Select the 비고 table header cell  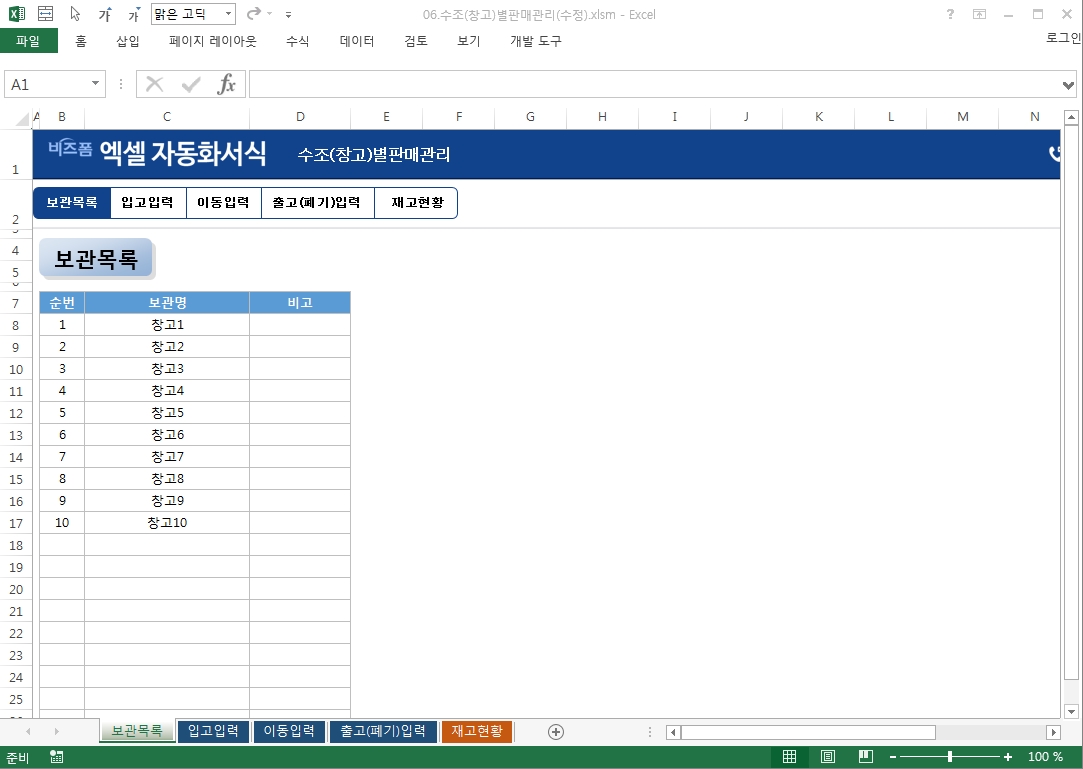pos(300,303)
